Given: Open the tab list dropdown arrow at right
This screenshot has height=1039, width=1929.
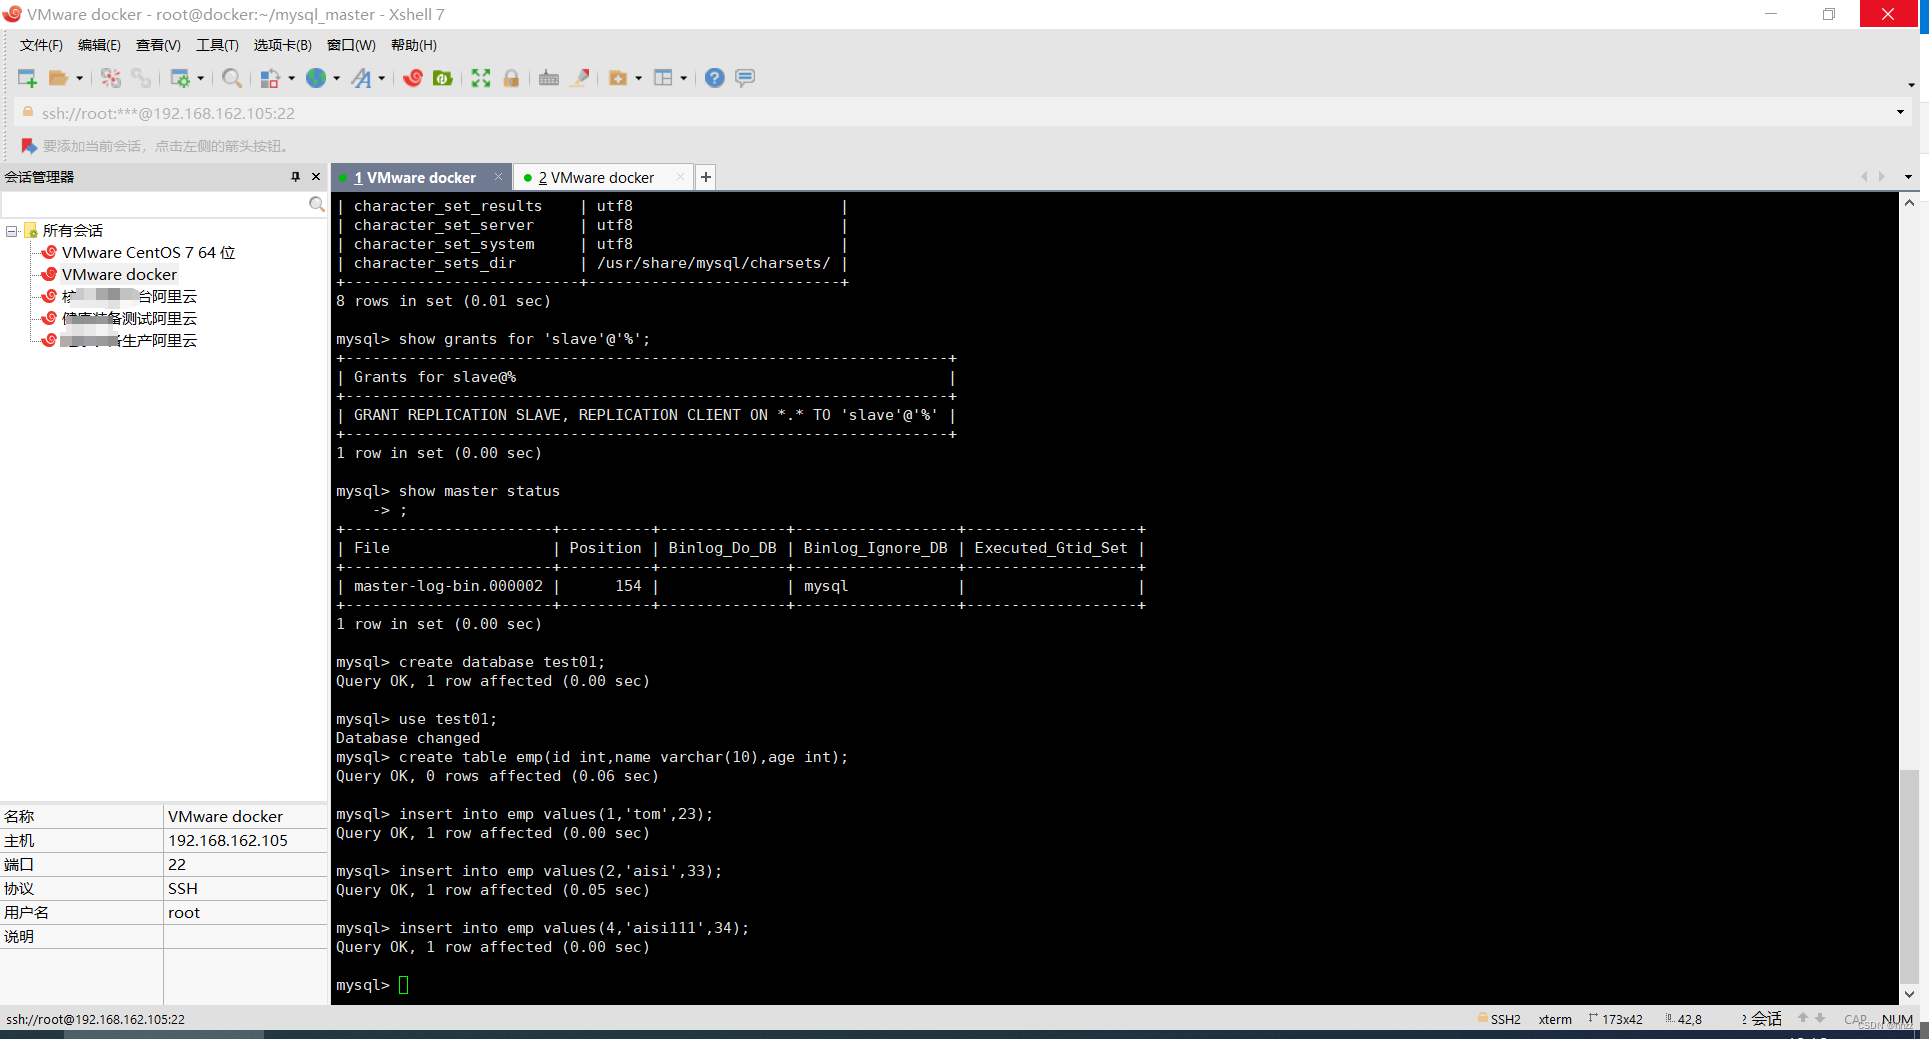Looking at the screenshot, I should pos(1908,177).
